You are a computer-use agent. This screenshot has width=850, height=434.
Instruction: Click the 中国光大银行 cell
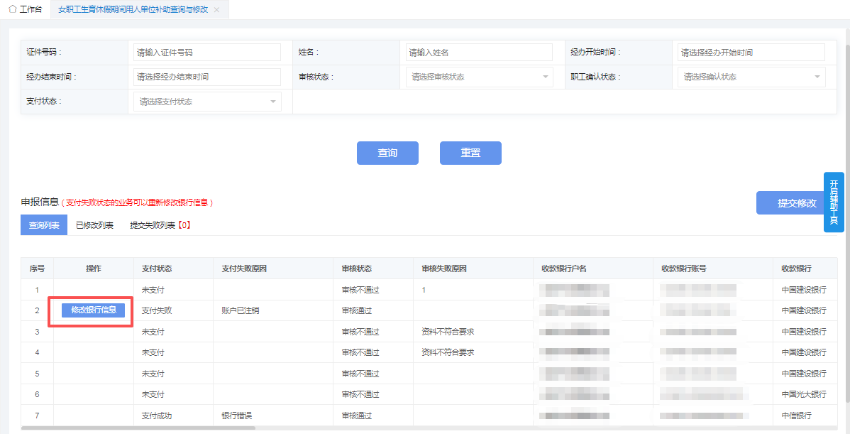pyautogui.click(x=804, y=394)
